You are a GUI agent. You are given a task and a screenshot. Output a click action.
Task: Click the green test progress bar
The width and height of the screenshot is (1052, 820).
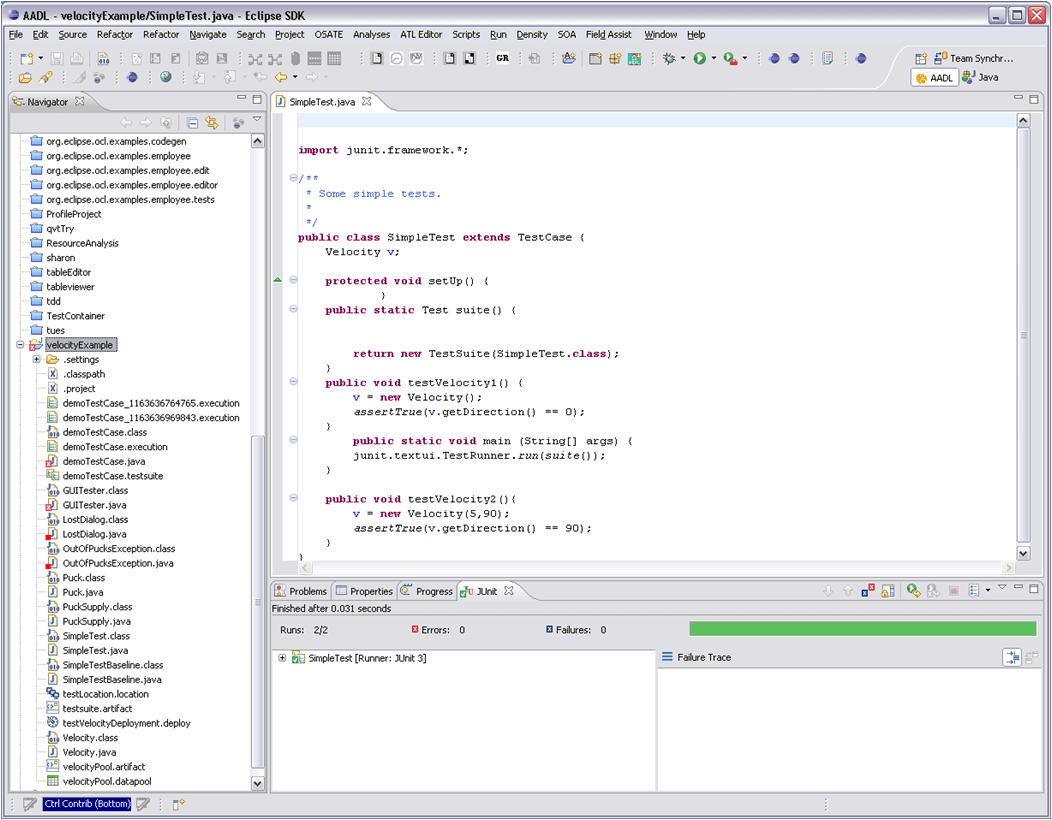(x=862, y=628)
